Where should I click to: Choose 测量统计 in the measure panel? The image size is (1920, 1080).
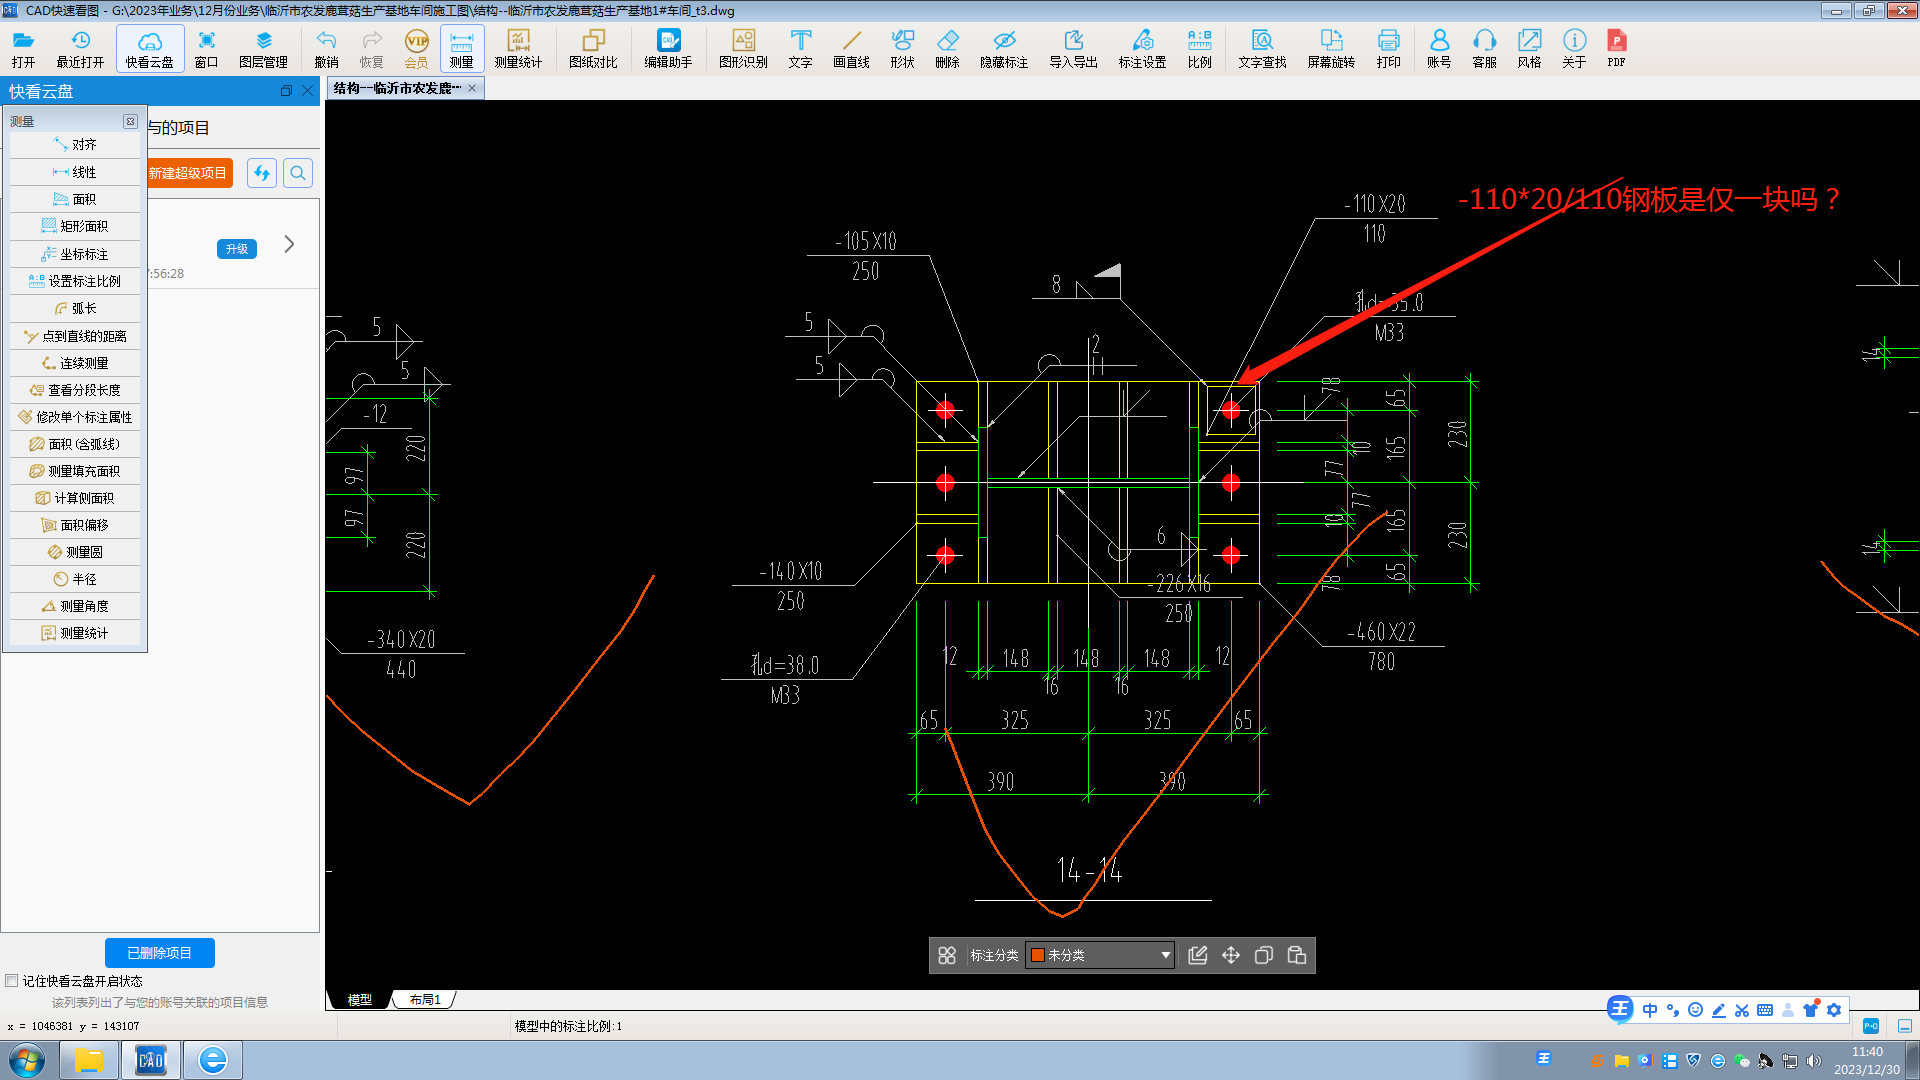[x=75, y=633]
